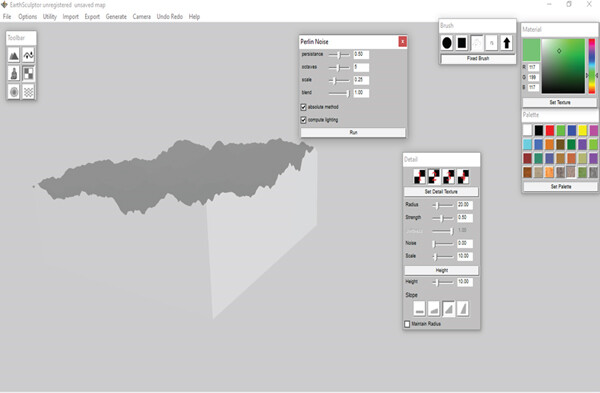The width and height of the screenshot is (600, 393).
Task: Select the paint bottle tool icon
Action: pos(14,73)
